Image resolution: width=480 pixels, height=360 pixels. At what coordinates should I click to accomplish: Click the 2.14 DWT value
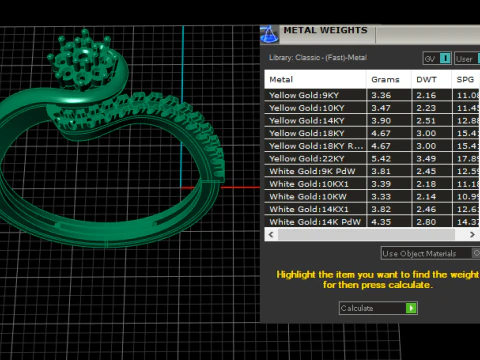click(x=426, y=197)
